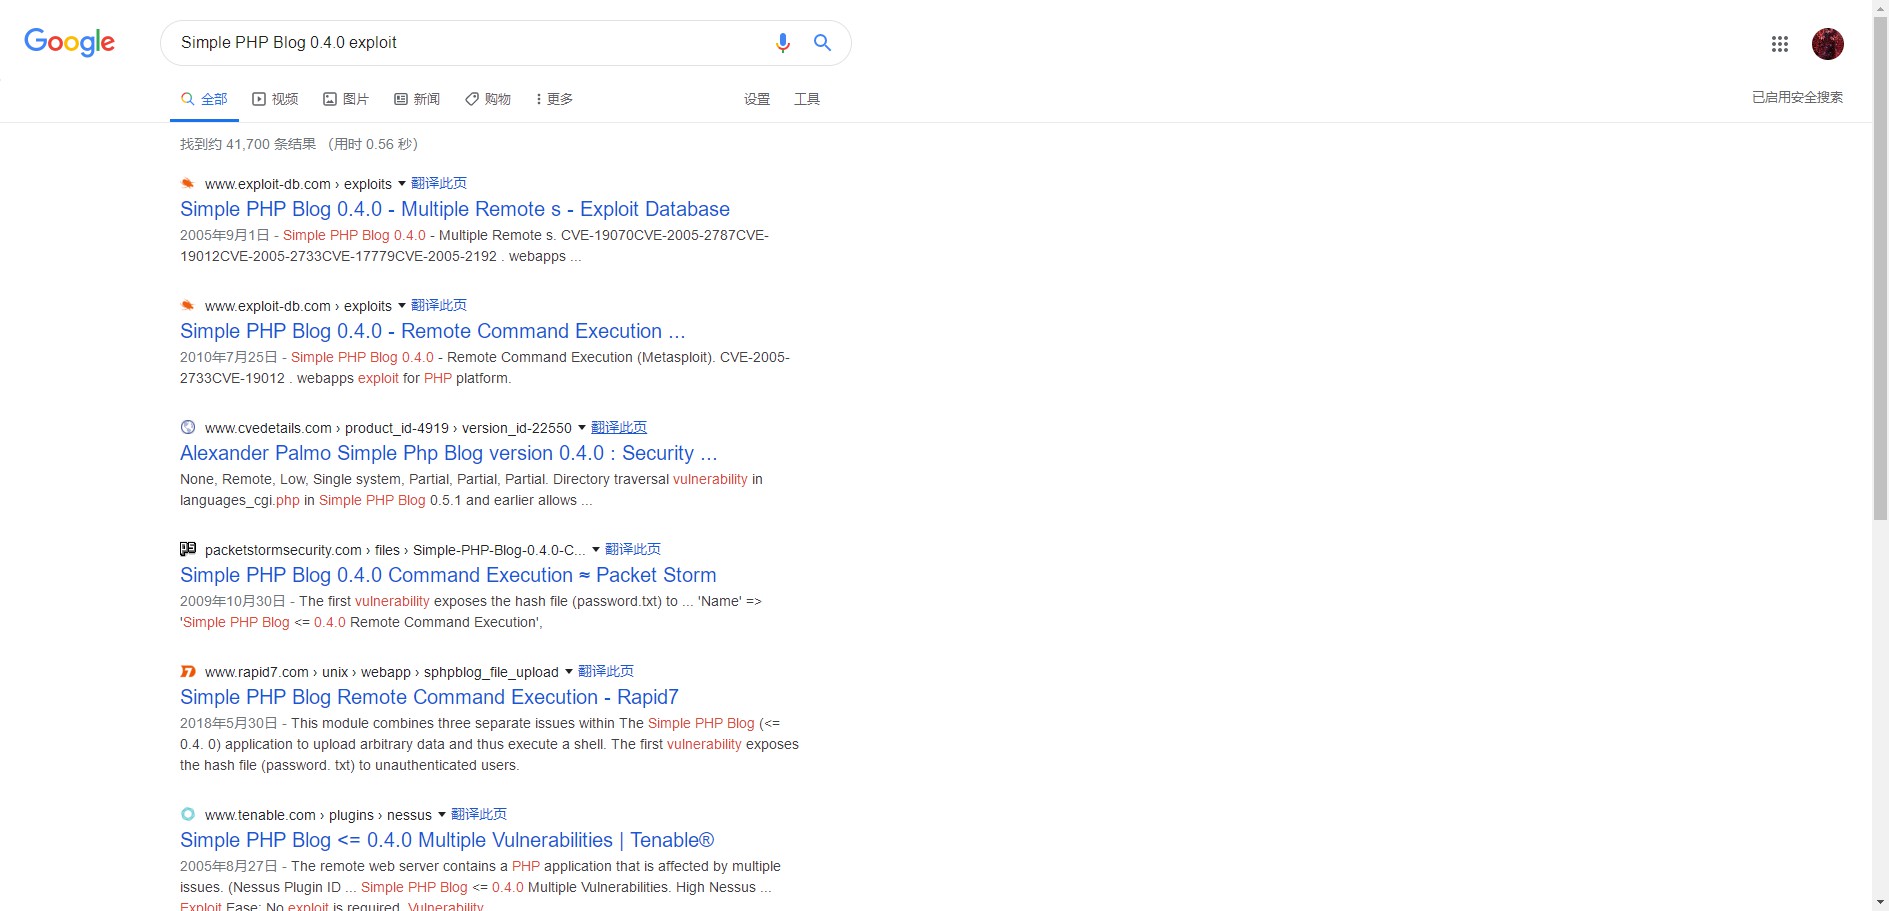Click the scrollbar up arrow
The image size is (1889, 911).
(x=1880, y=8)
